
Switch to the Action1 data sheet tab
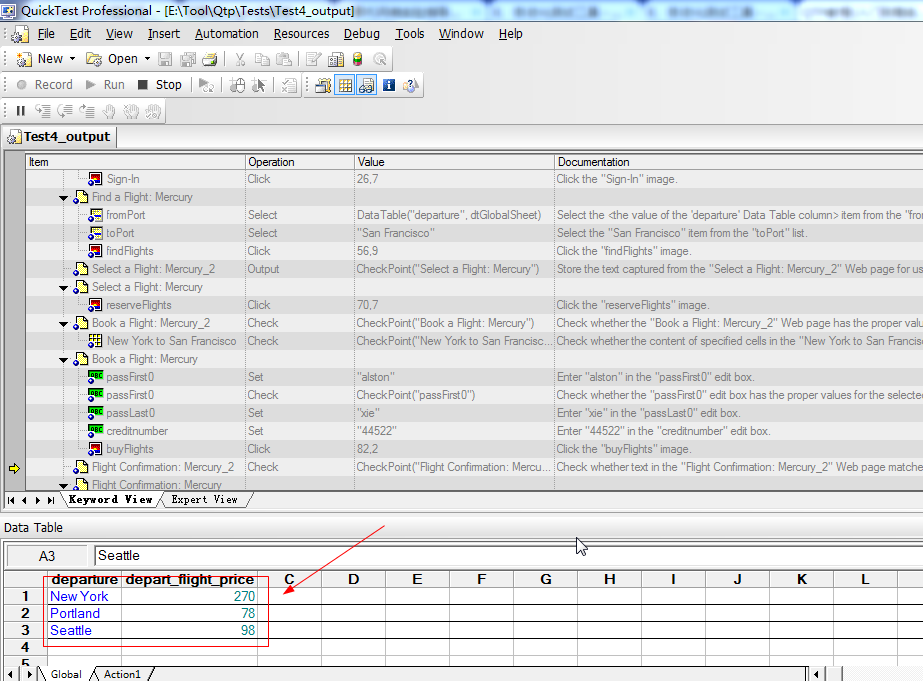(x=123, y=674)
